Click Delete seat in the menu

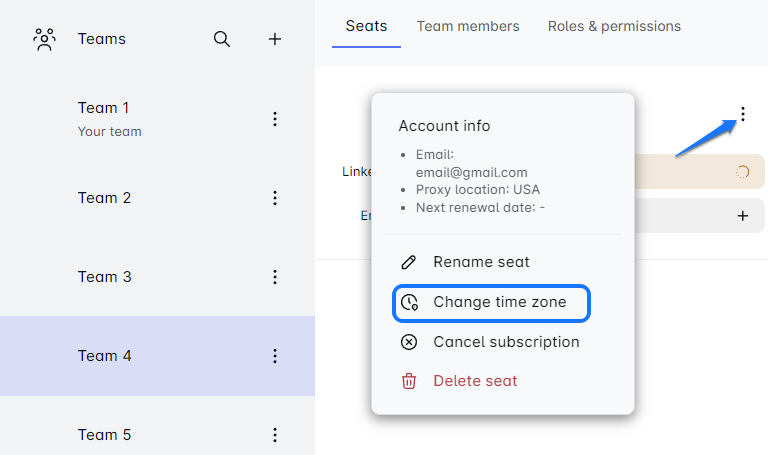475,381
